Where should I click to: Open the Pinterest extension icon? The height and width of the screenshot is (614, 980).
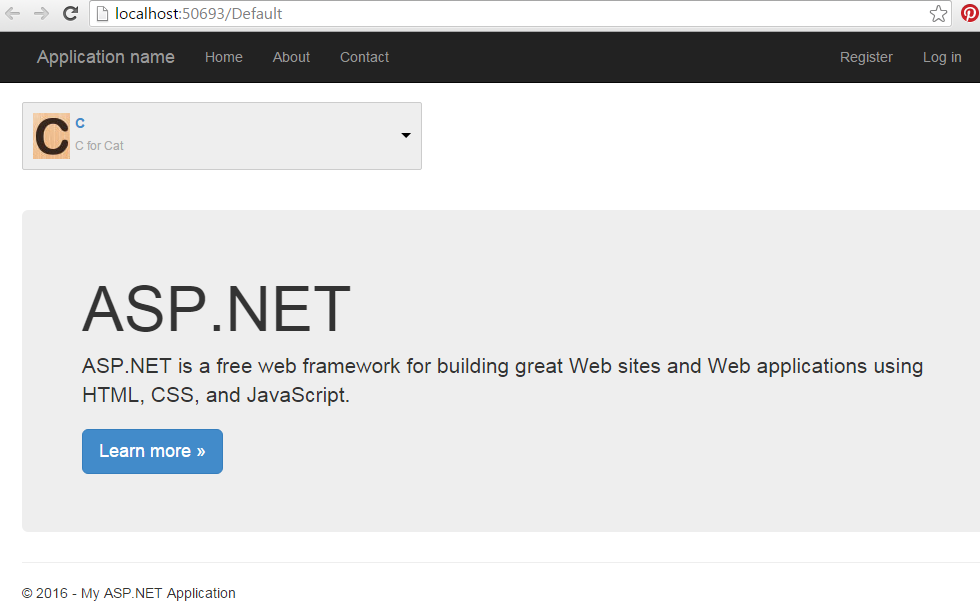970,13
